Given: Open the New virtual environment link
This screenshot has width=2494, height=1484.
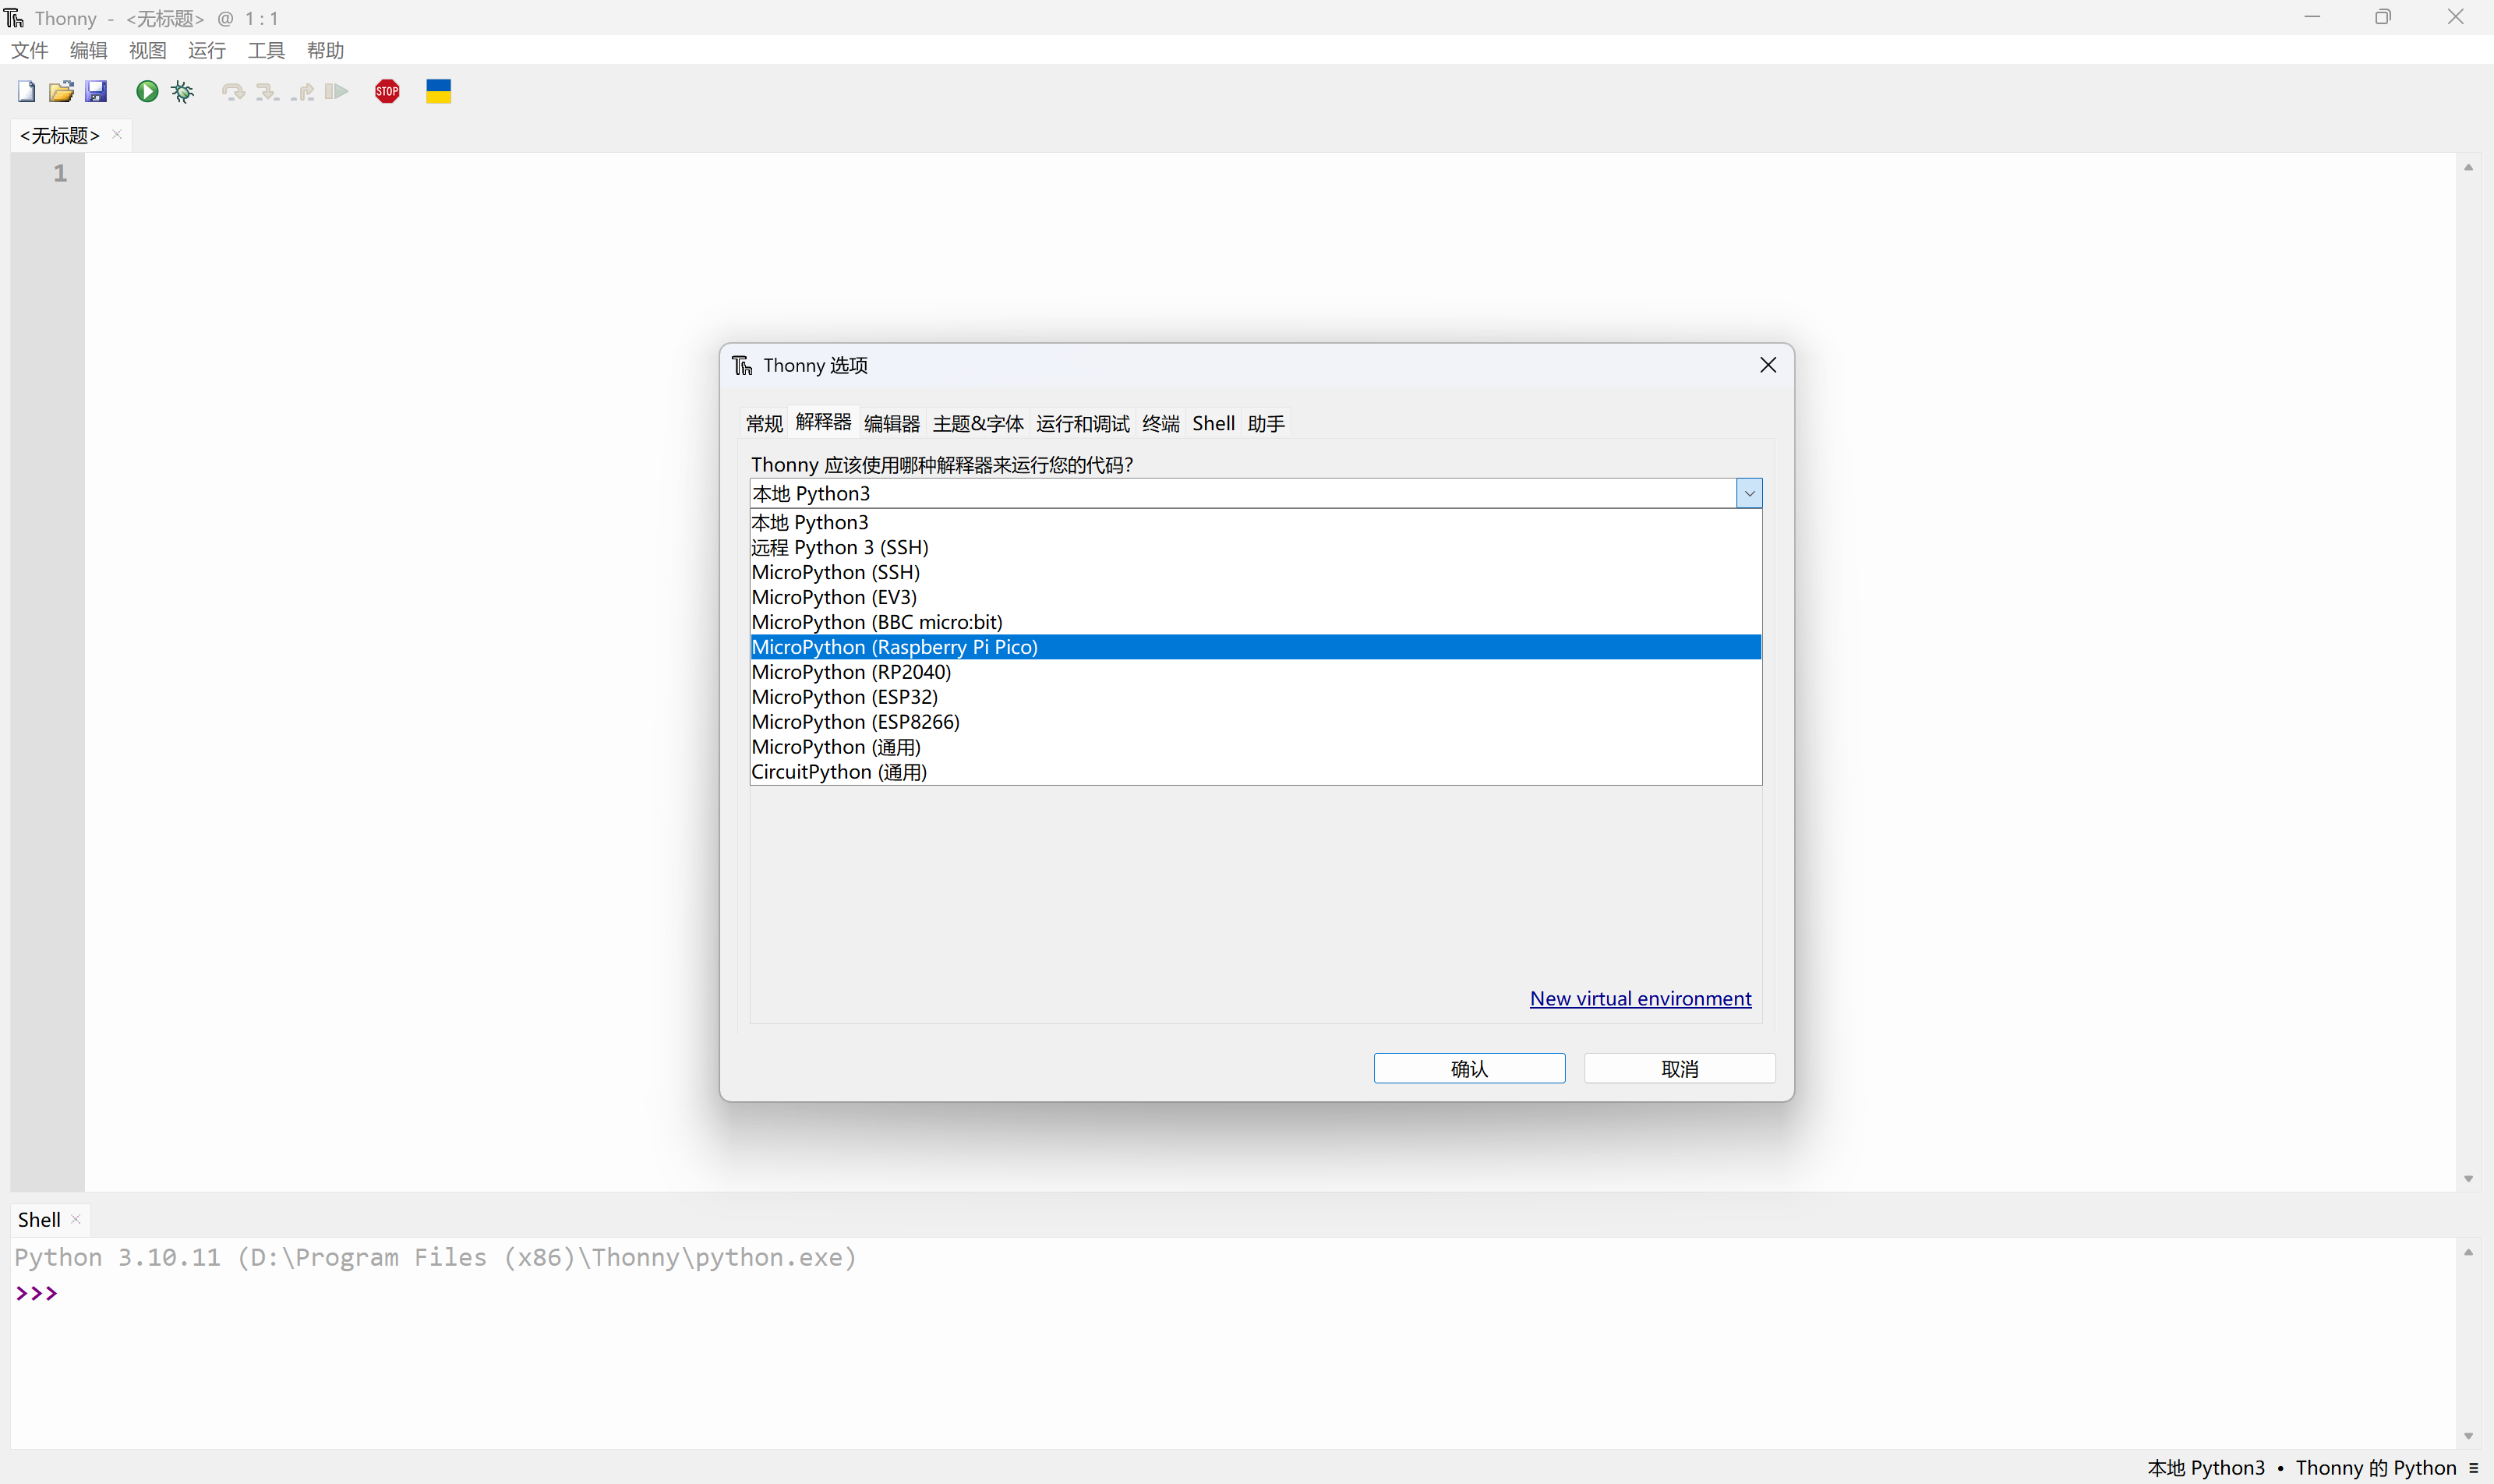Looking at the screenshot, I should (x=1640, y=998).
